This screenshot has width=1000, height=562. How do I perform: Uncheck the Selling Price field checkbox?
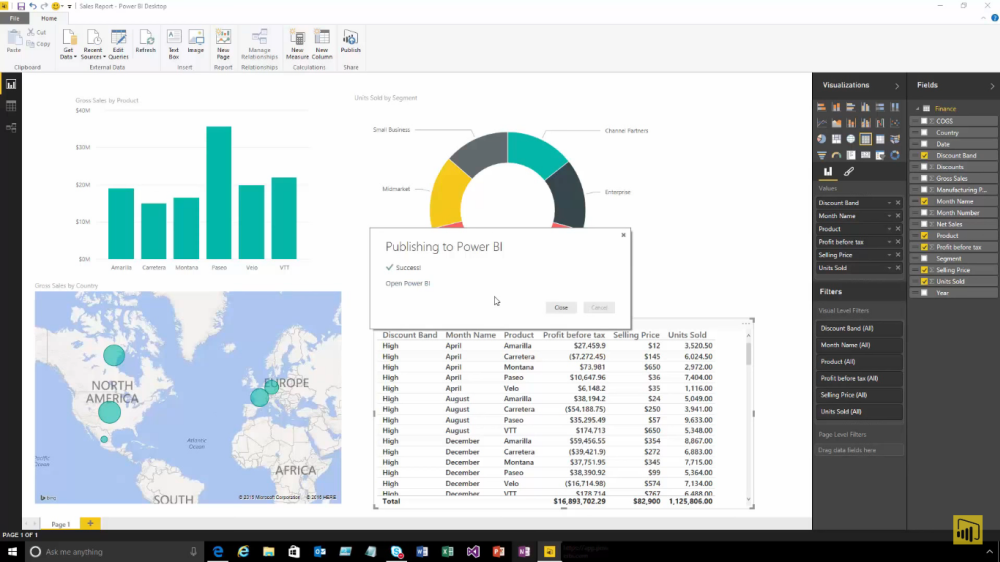pyautogui.click(x=924, y=270)
